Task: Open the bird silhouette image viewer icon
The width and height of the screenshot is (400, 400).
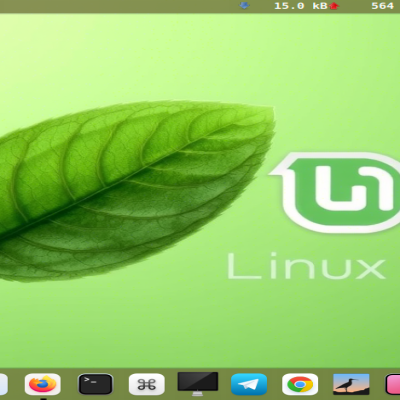Action: [351, 384]
